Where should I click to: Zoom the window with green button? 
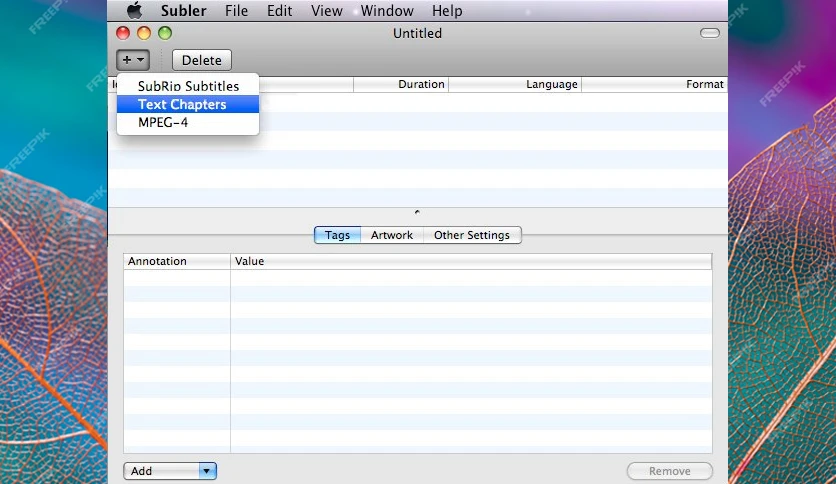165,33
